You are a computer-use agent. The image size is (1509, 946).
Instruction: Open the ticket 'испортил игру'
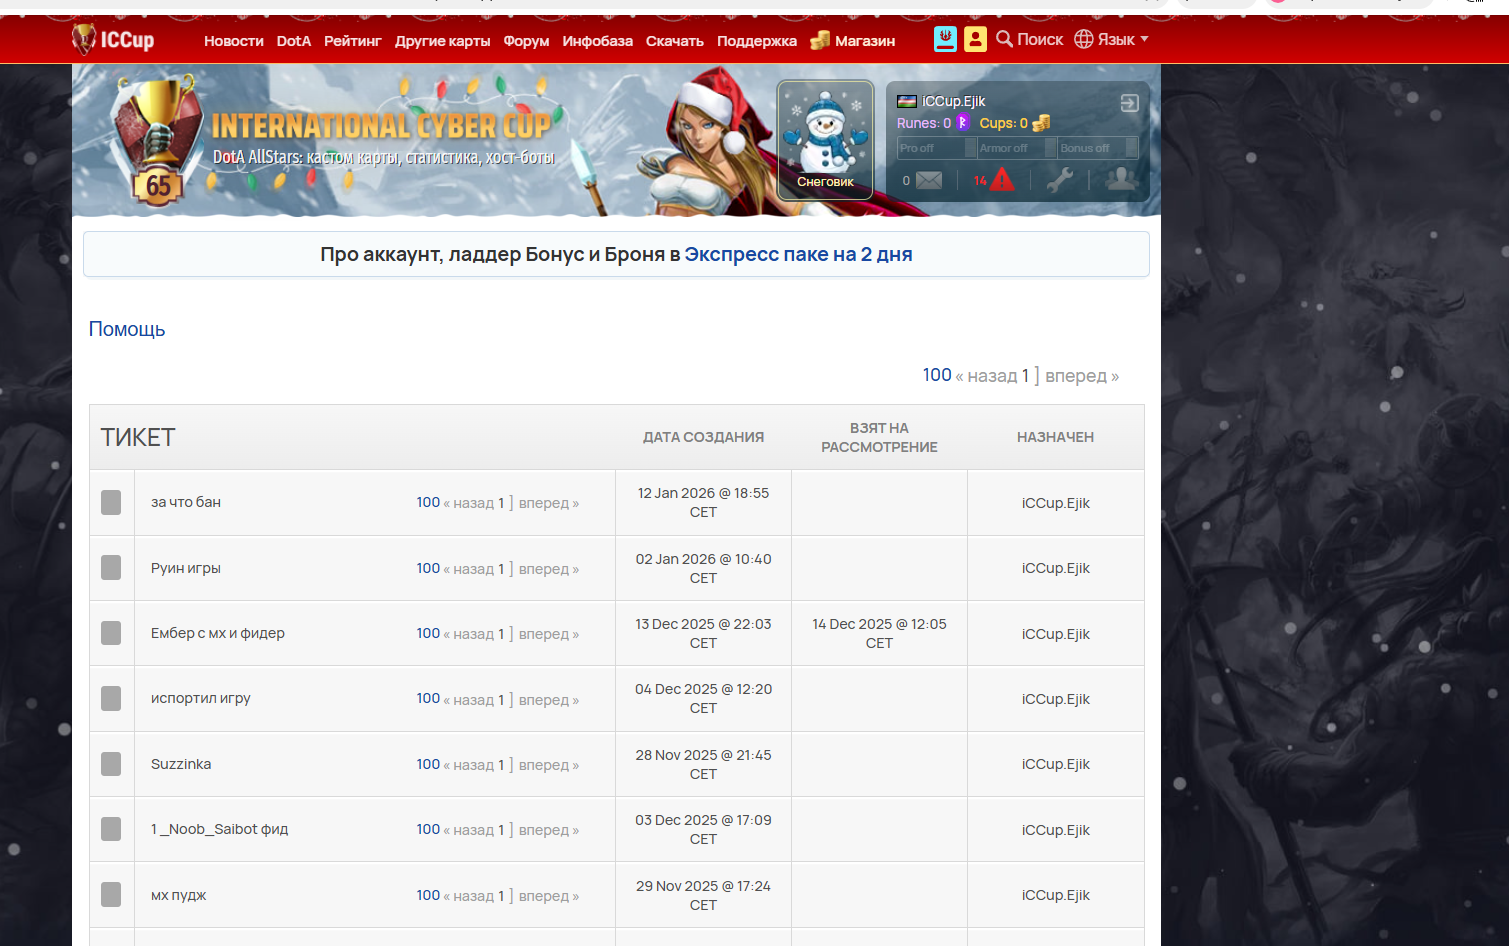pos(201,698)
